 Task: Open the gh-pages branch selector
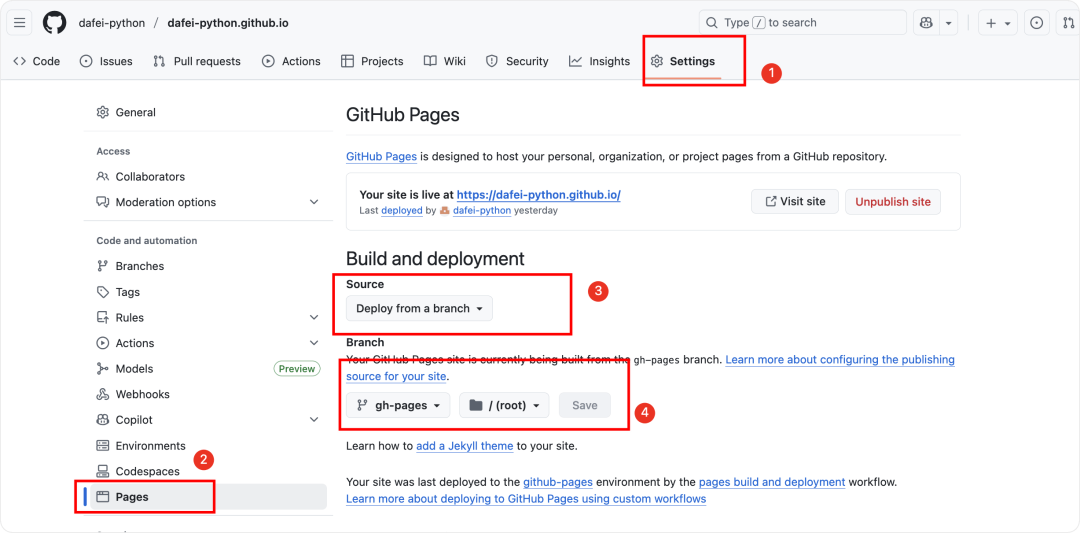(398, 406)
